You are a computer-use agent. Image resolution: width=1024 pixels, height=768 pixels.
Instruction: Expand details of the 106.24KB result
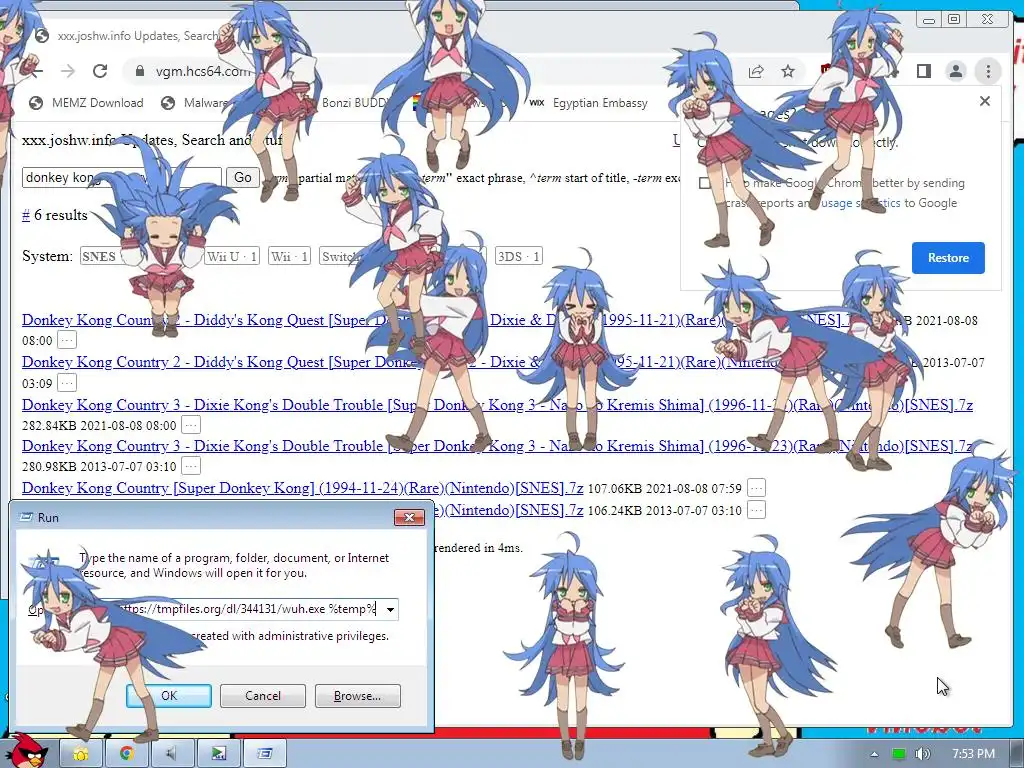pos(756,510)
